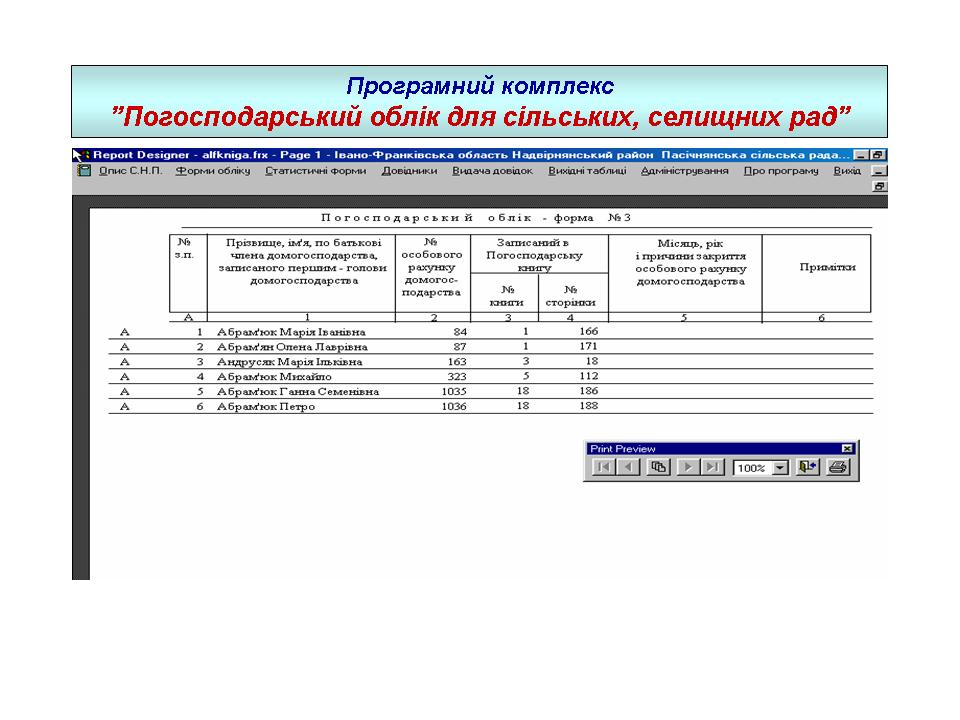
Task: Open the Опис С.Н.П. menu
Action: click(129, 171)
